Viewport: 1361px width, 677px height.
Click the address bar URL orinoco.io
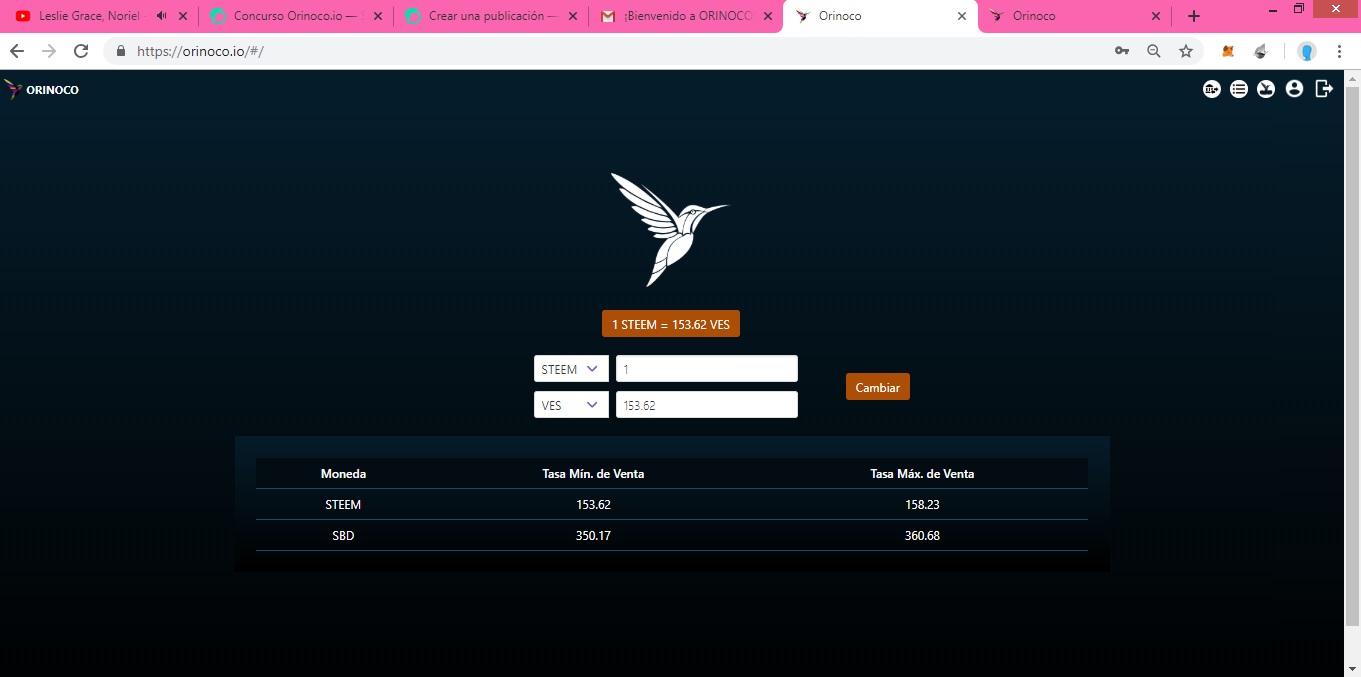pyautogui.click(x=200, y=51)
